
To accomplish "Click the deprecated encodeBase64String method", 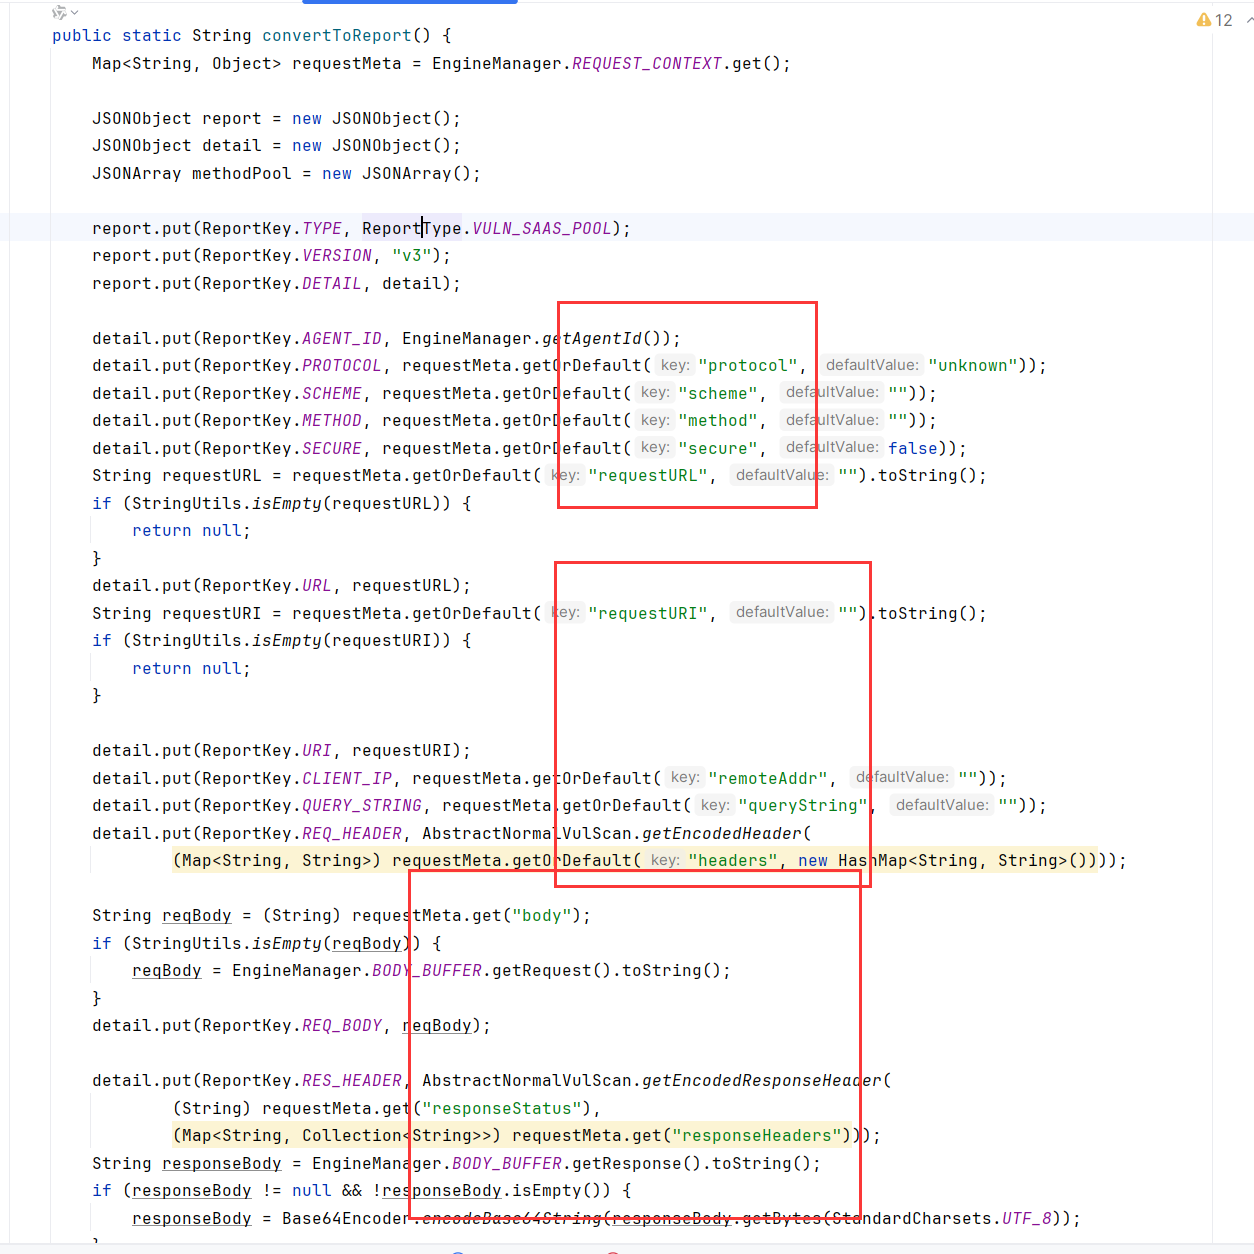I will tap(511, 1219).
